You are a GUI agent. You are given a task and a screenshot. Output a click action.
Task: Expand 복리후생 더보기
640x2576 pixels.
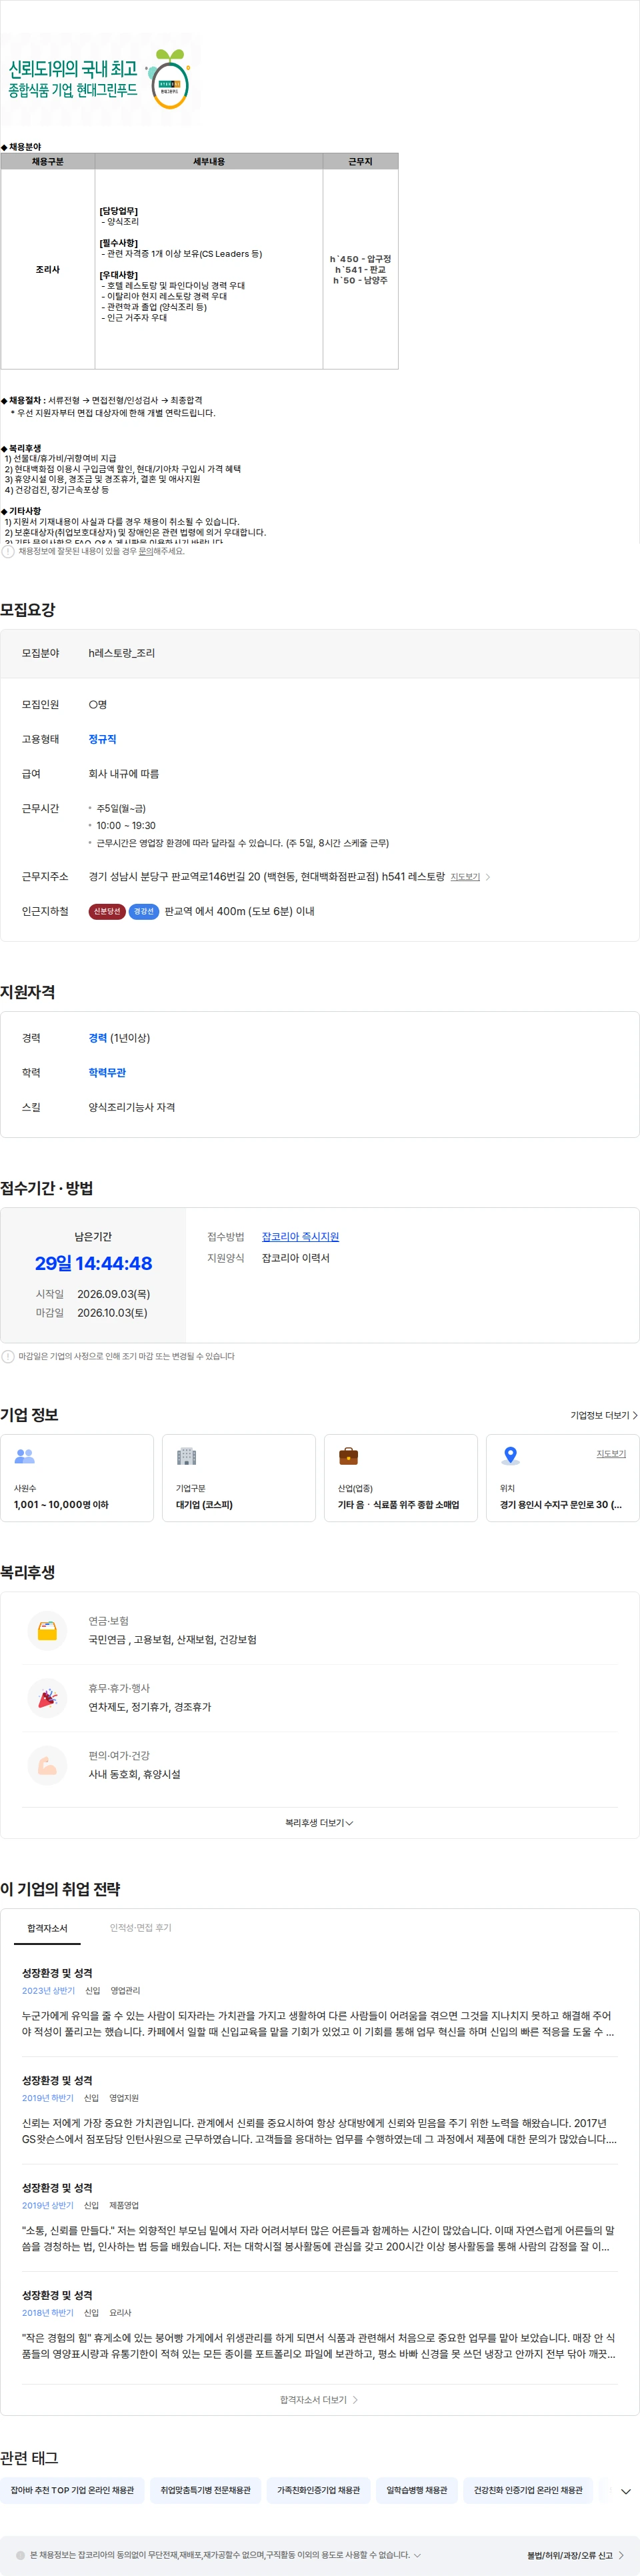click(x=319, y=1823)
